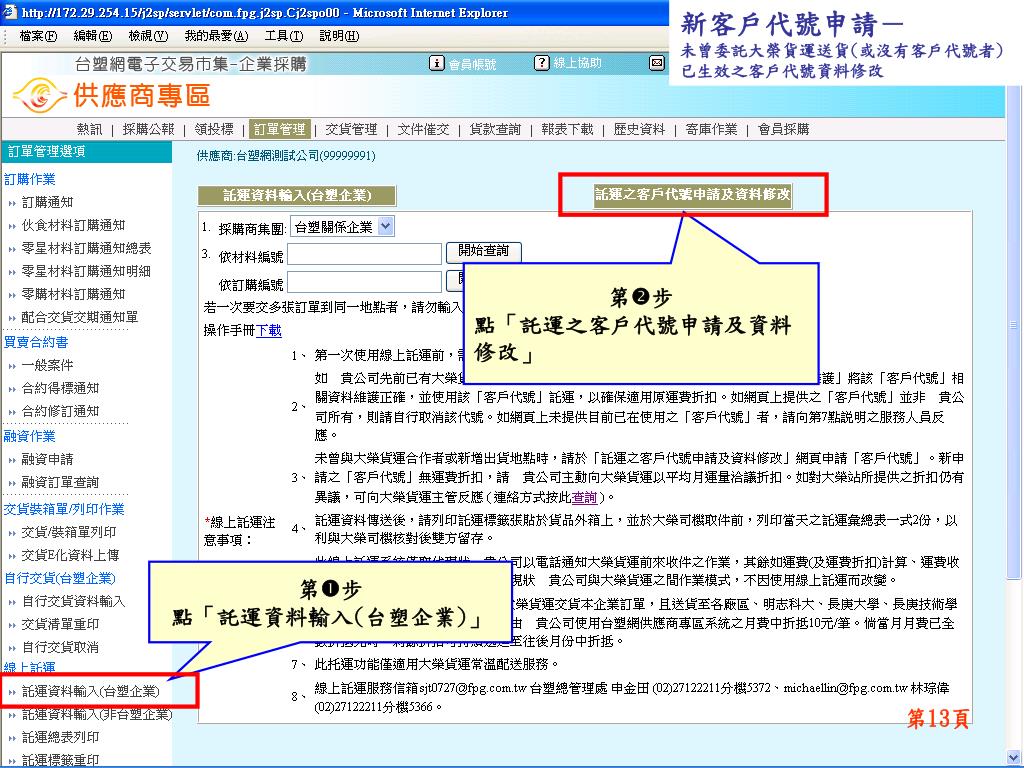The image size is (1024, 768).
Task: Open the 工具(T) menu
Action: point(283,36)
